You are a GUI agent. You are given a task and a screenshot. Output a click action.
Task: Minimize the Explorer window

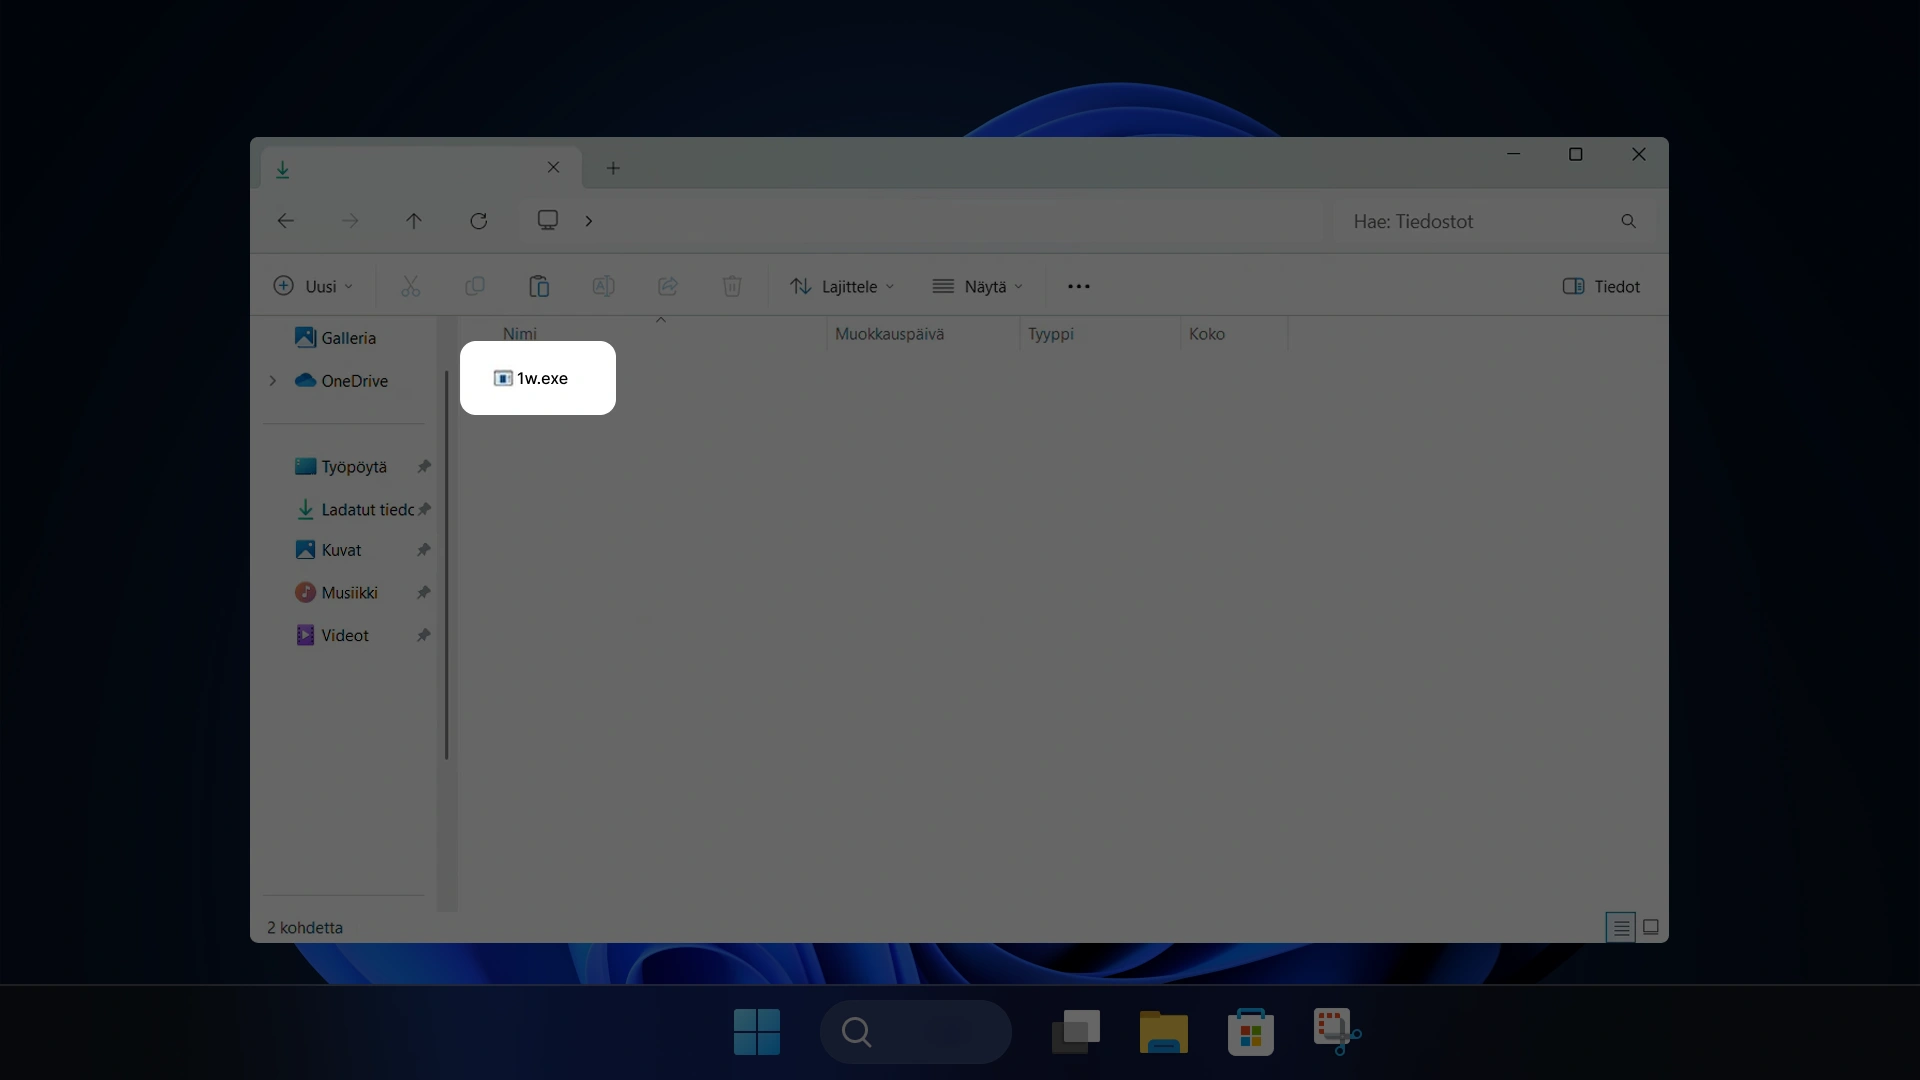pos(1513,154)
